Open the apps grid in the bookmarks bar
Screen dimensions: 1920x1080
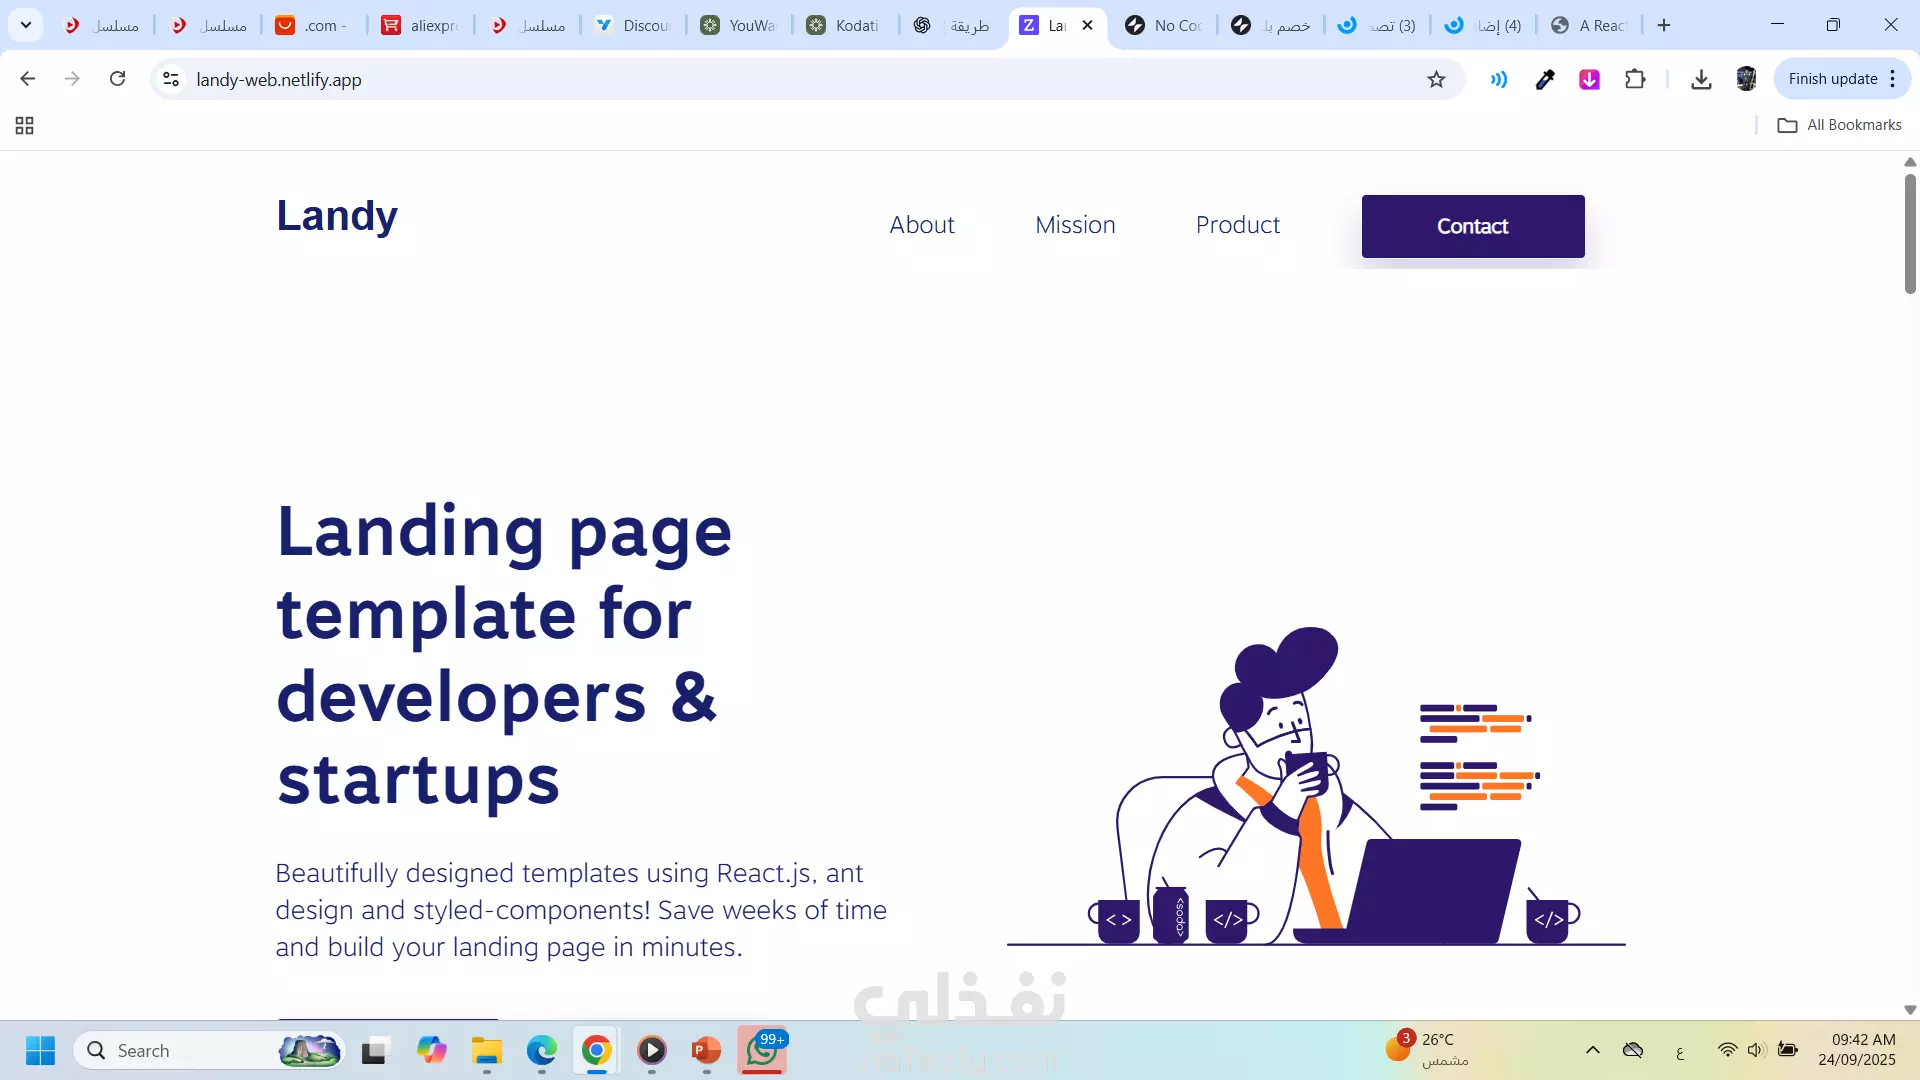[x=25, y=125]
